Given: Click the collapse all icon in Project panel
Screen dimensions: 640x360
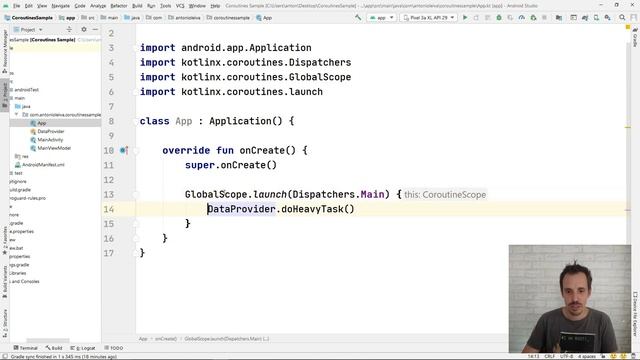Looking at the screenshot, I should (69, 29).
